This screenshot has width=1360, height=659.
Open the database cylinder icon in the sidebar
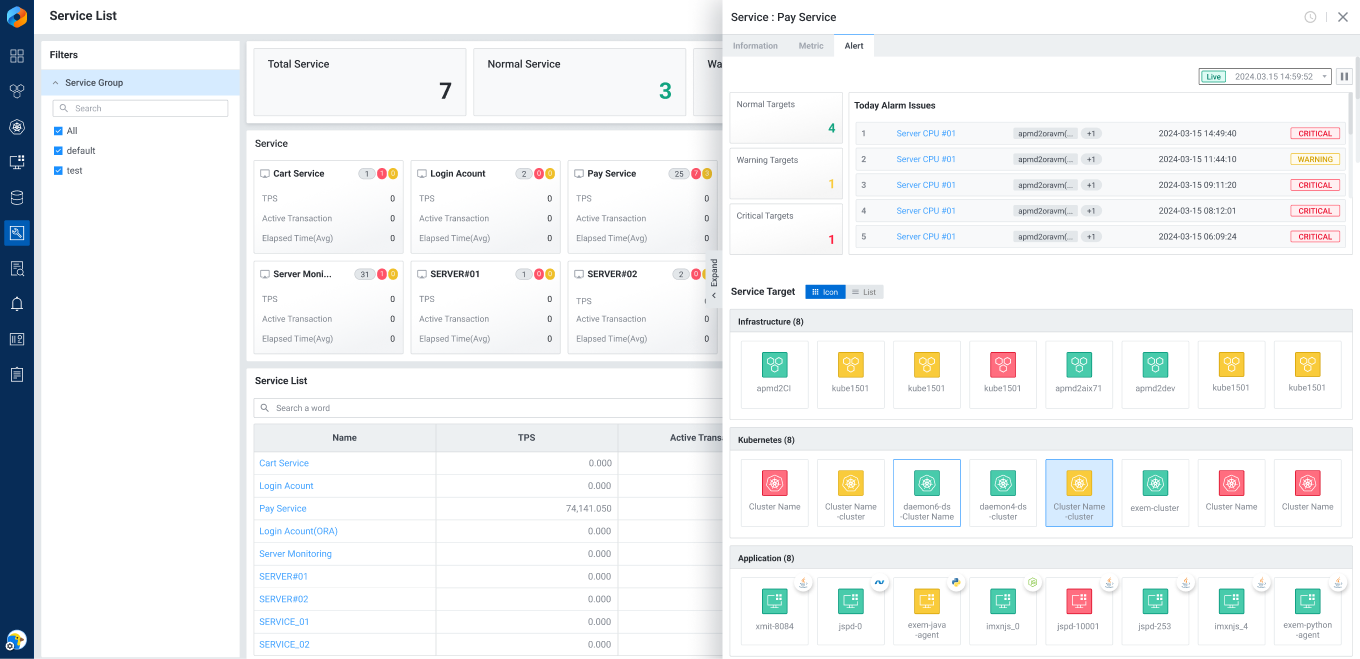point(17,197)
